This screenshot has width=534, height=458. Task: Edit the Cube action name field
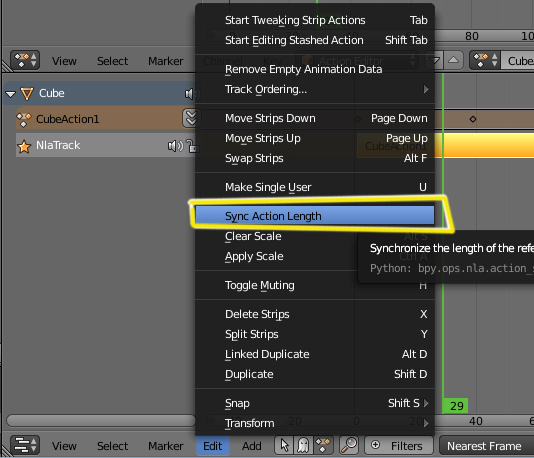click(517, 61)
